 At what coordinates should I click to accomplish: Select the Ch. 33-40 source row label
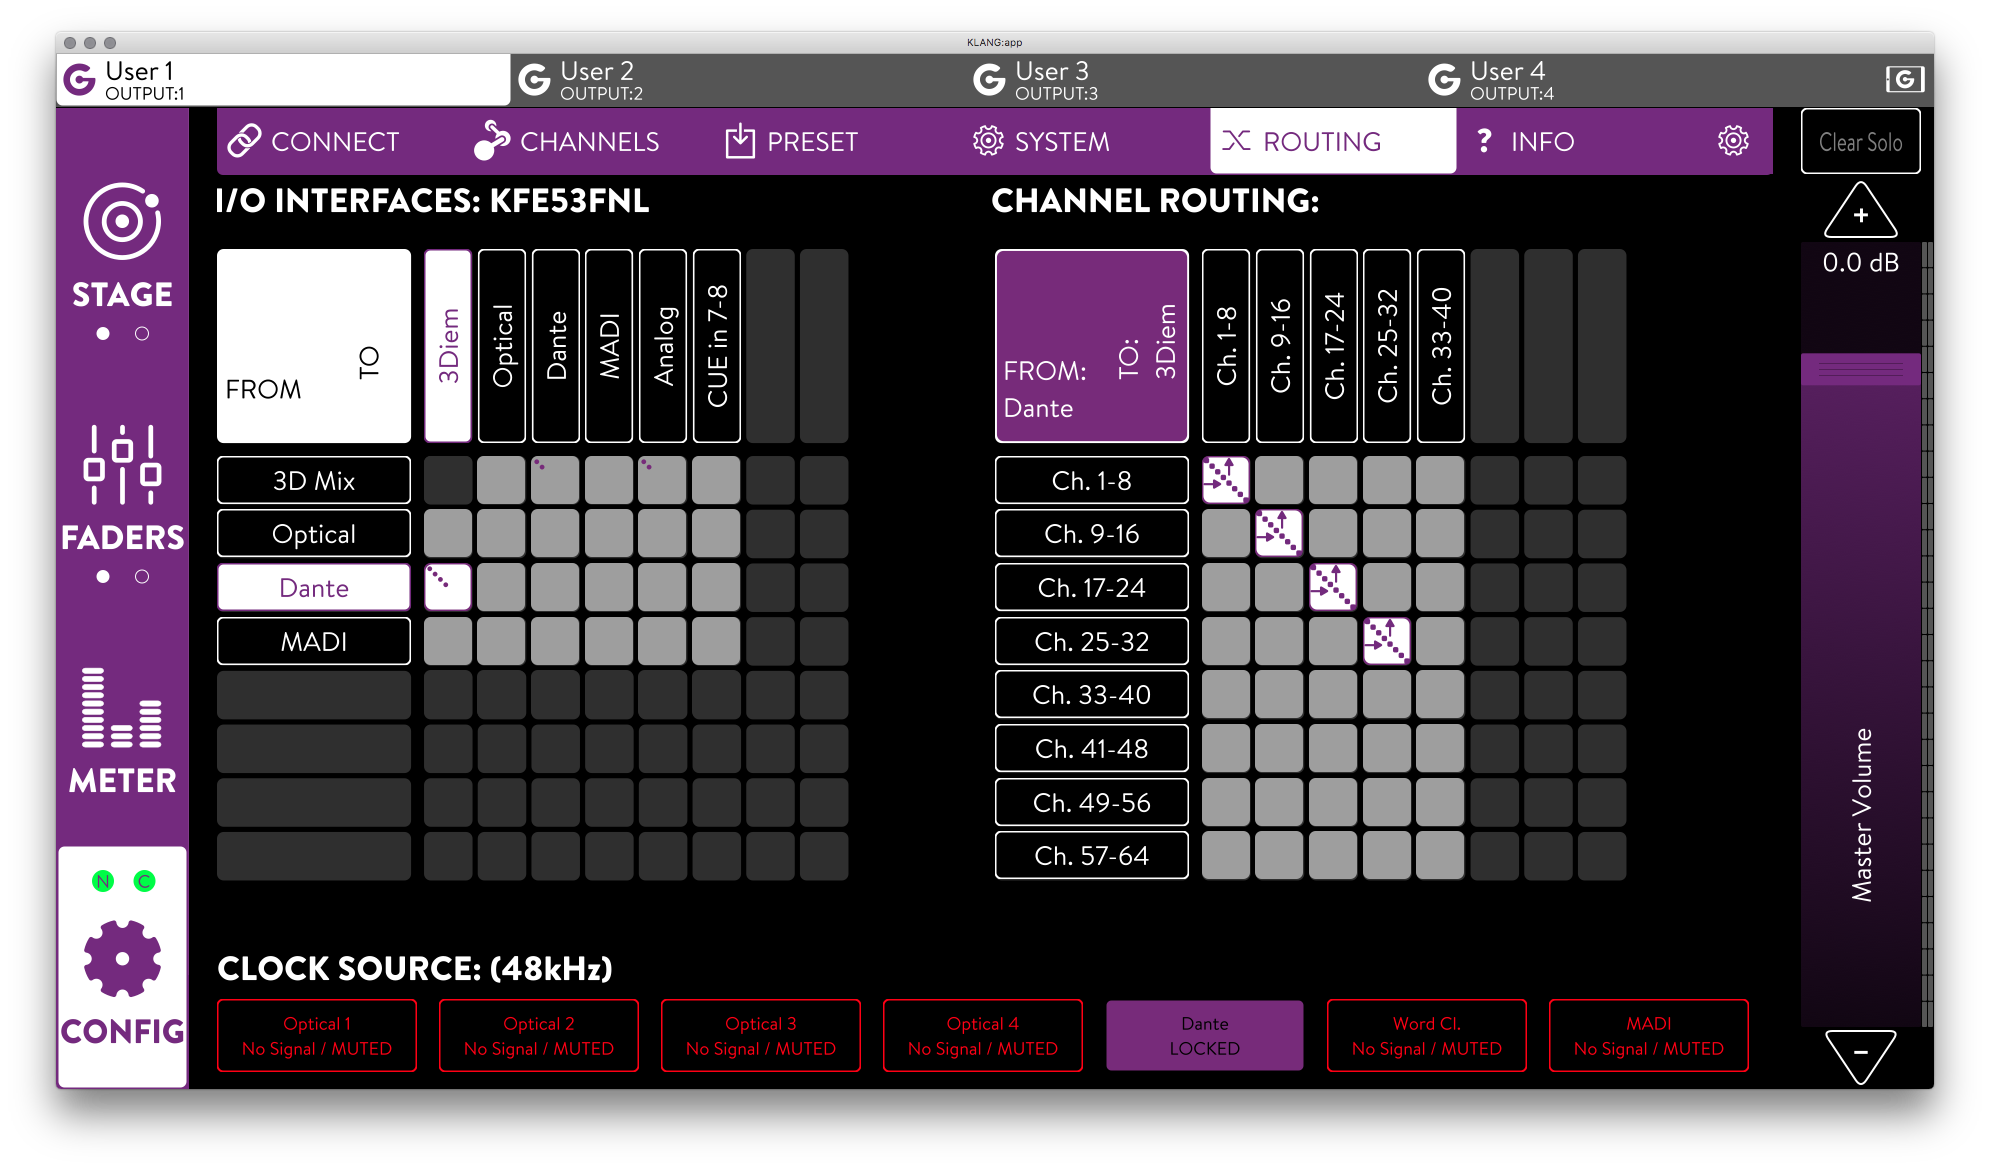pos(1092,695)
